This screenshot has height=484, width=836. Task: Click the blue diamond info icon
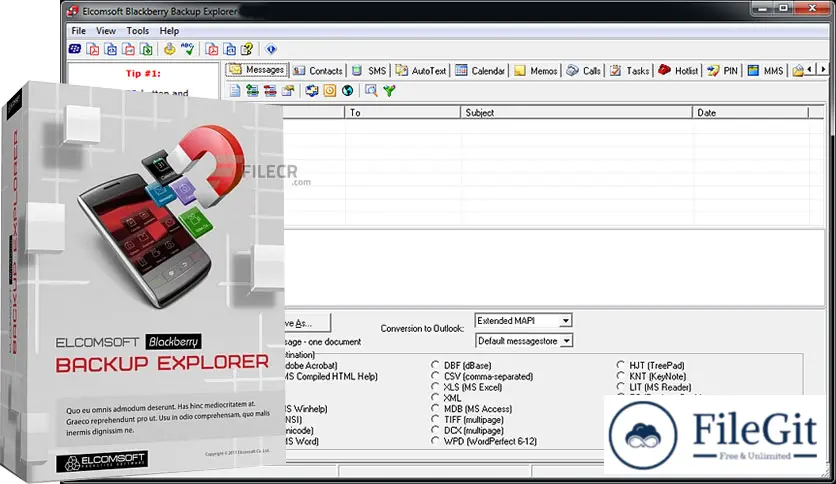pos(271,50)
